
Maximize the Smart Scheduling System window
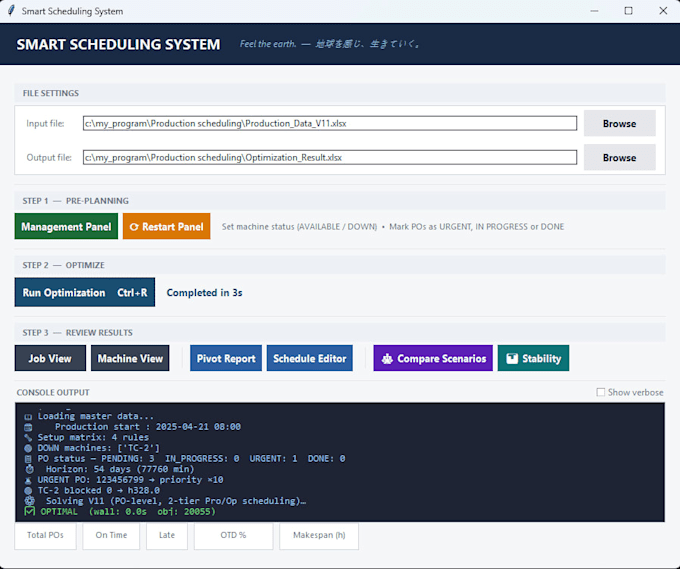click(x=628, y=11)
